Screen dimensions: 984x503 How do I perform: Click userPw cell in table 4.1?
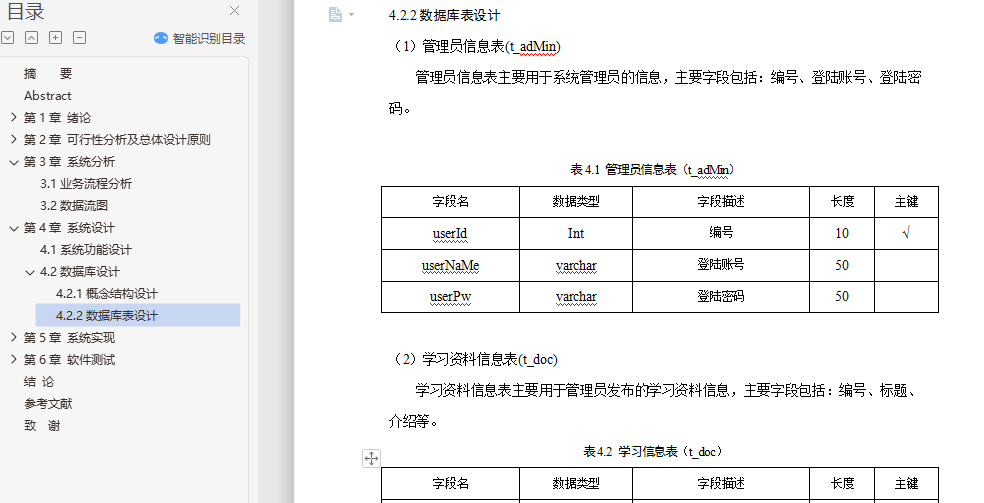(x=450, y=297)
